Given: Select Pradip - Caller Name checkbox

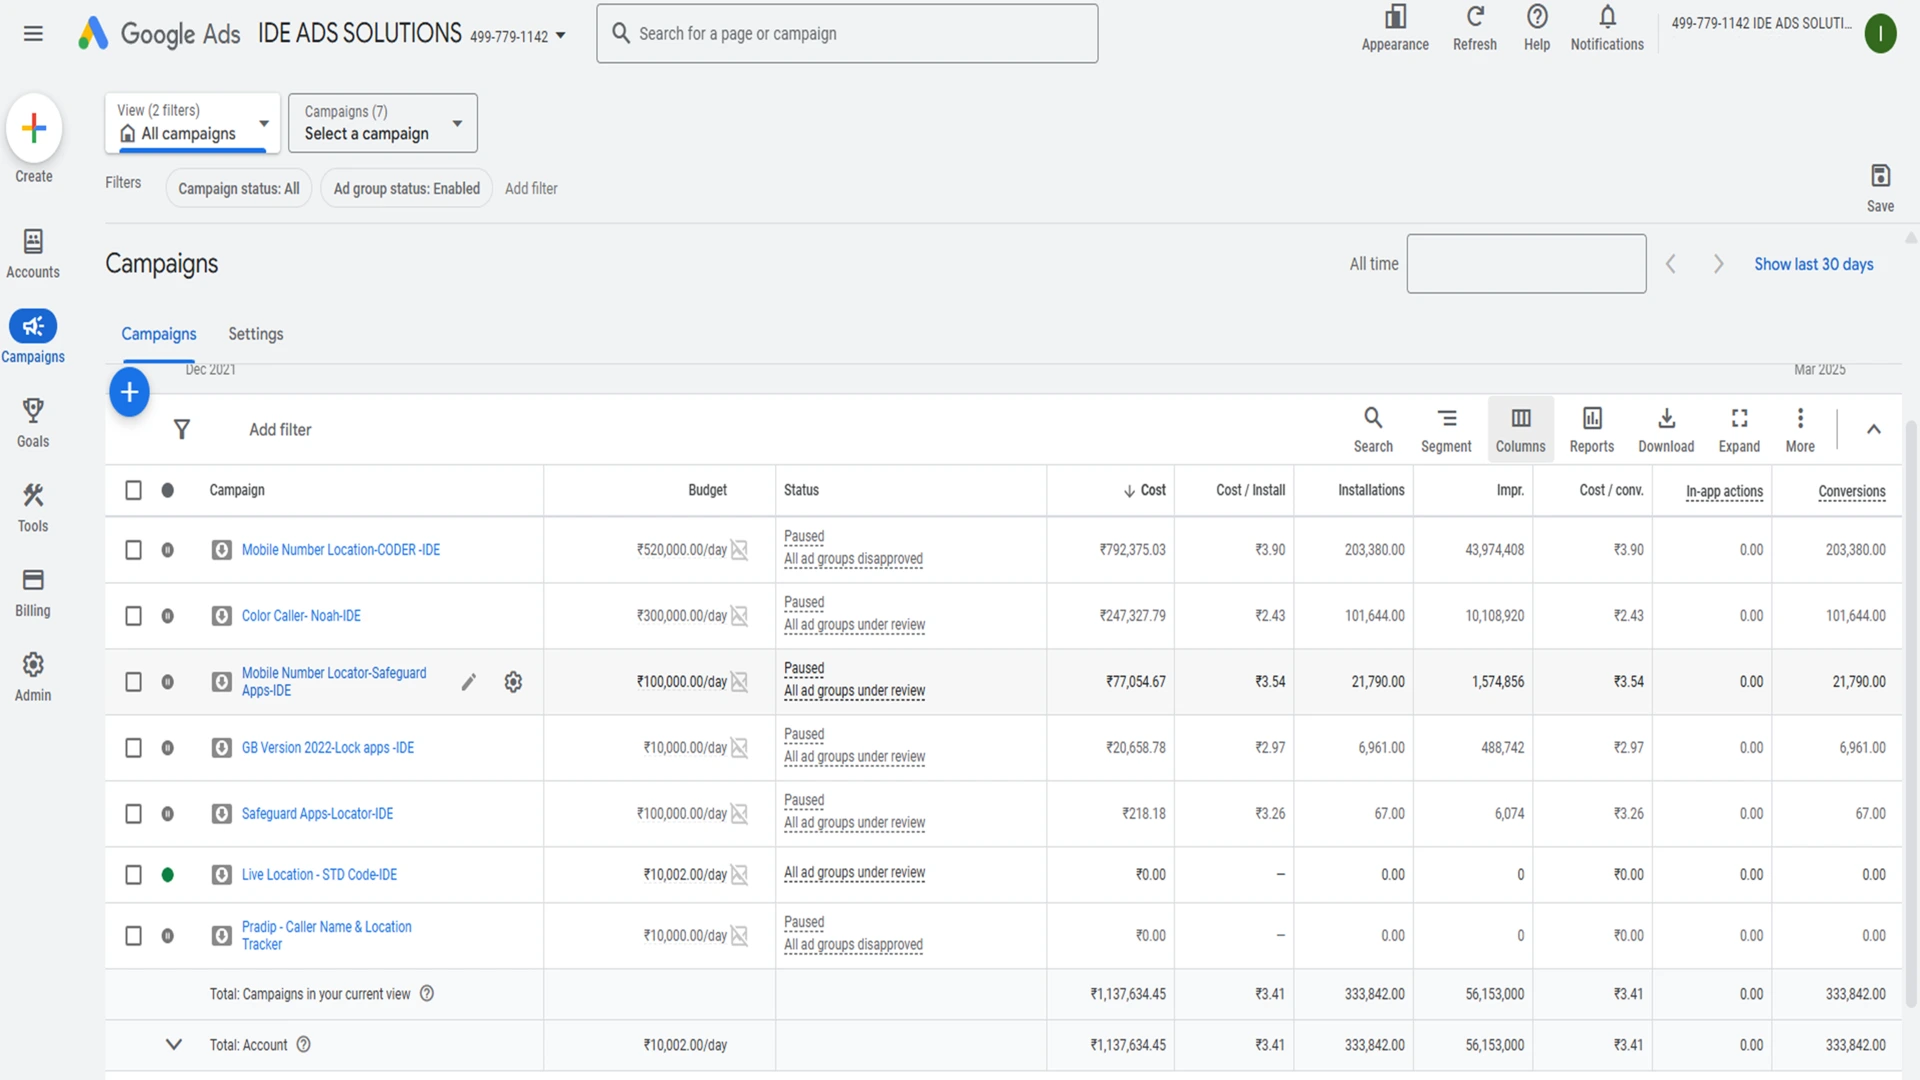Looking at the screenshot, I should coord(133,936).
